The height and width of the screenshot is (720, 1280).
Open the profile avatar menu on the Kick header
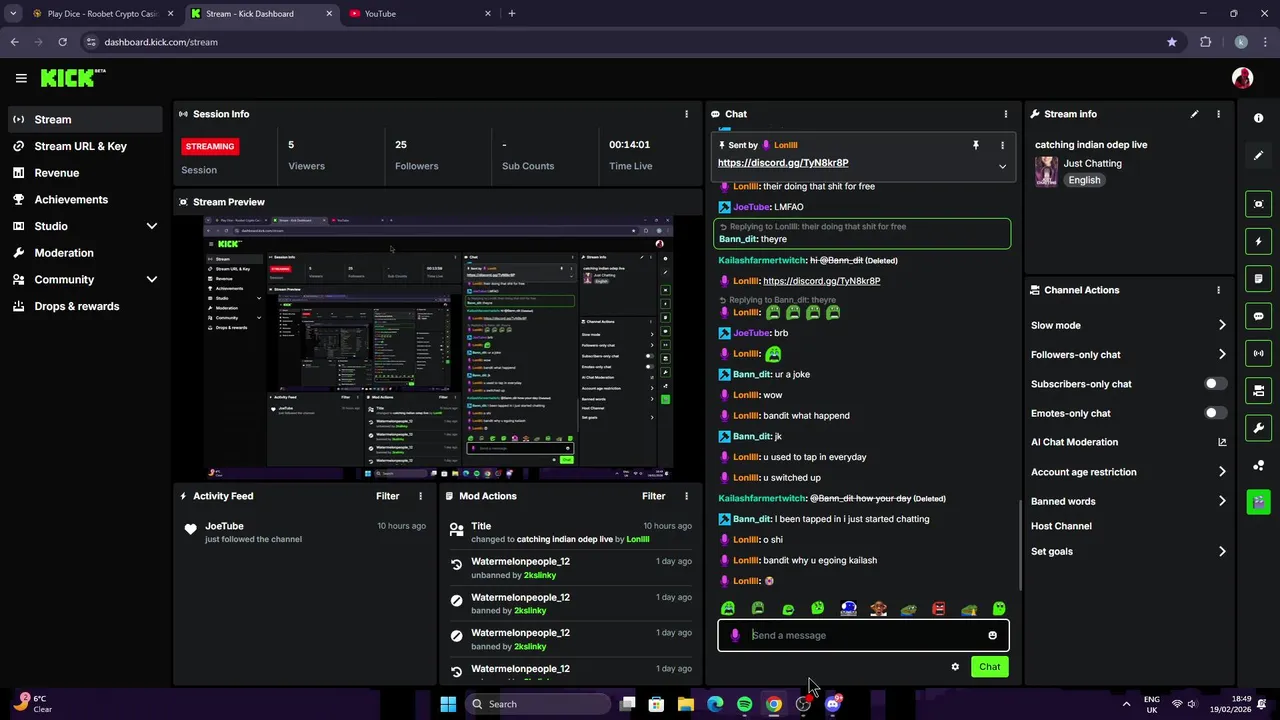point(1242,78)
